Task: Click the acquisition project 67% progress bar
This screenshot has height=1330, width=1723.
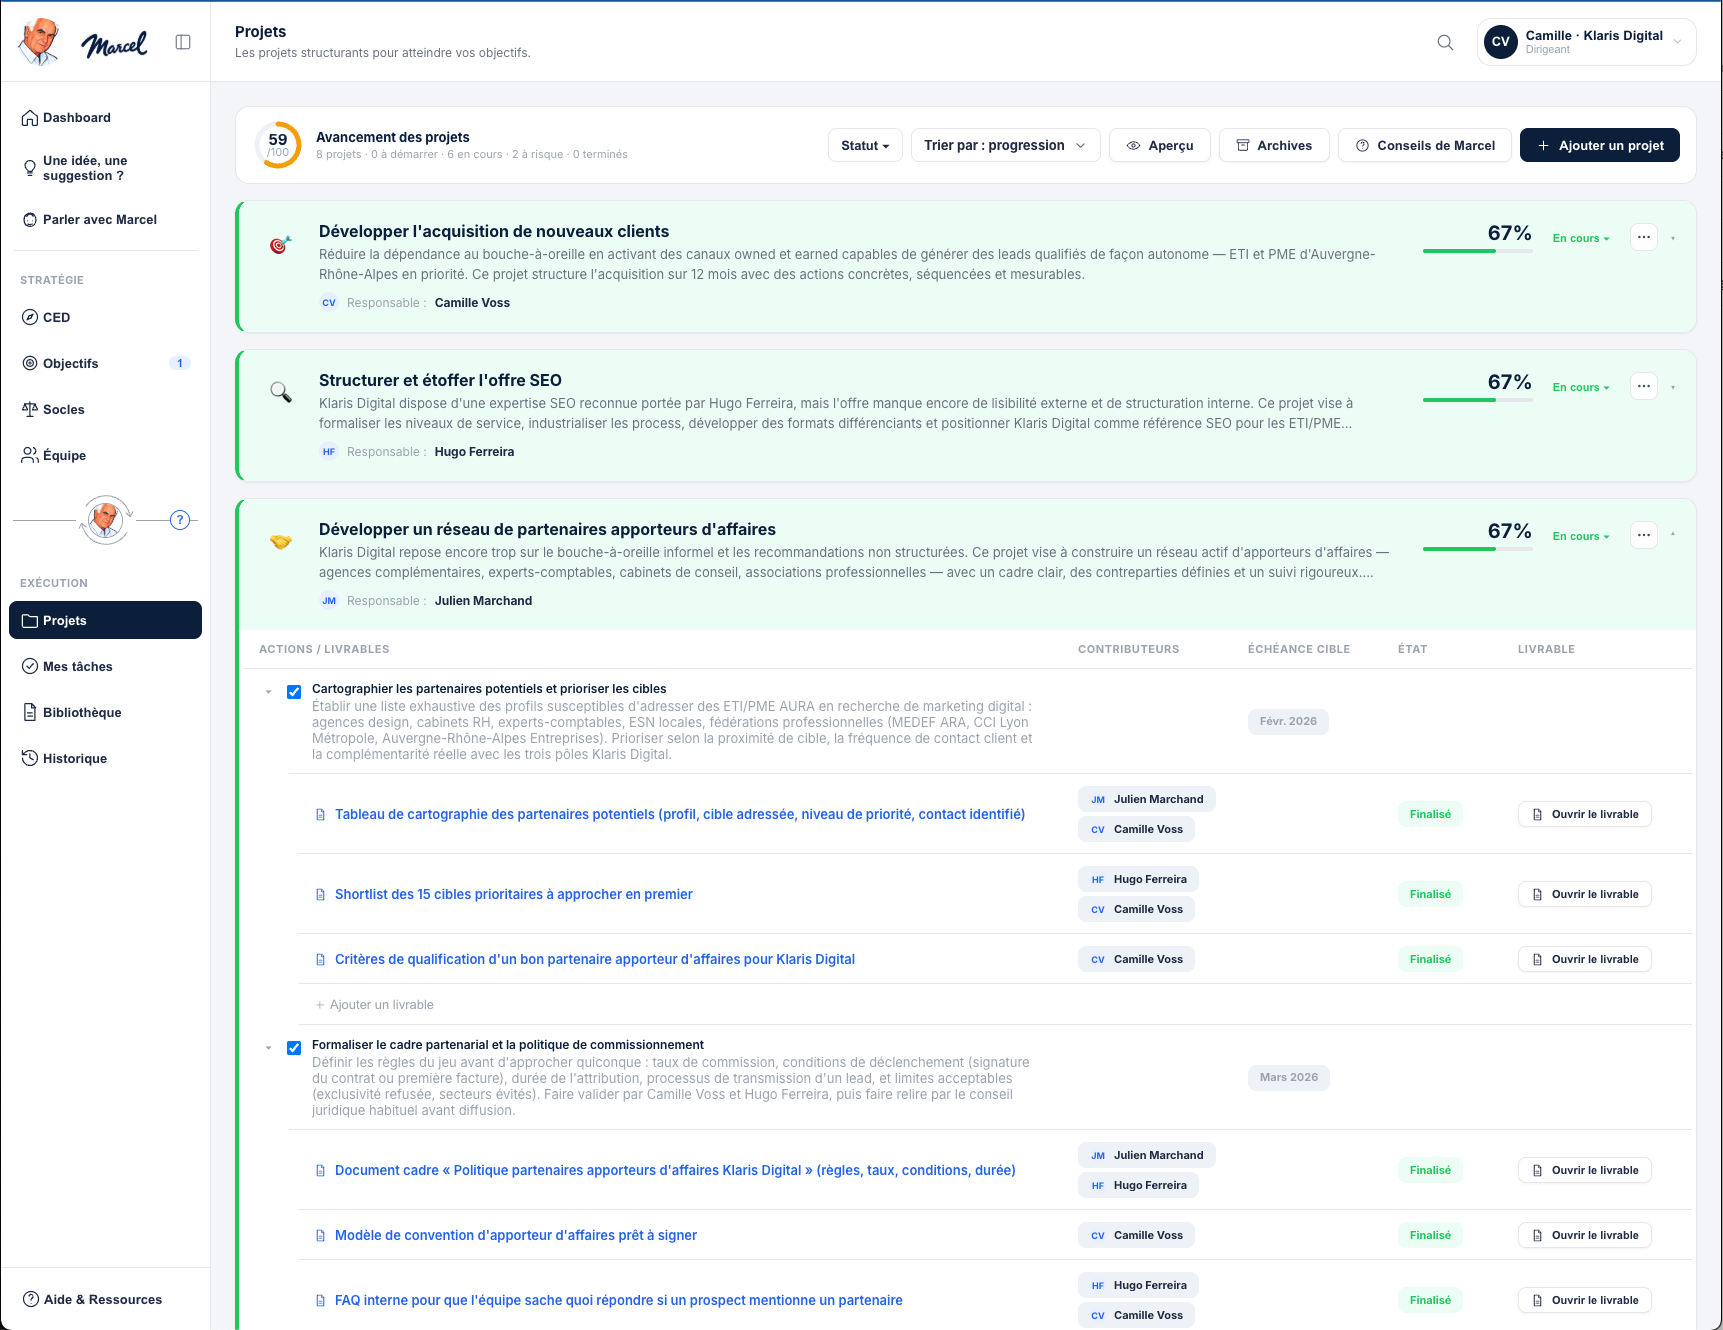Action: tap(1478, 251)
